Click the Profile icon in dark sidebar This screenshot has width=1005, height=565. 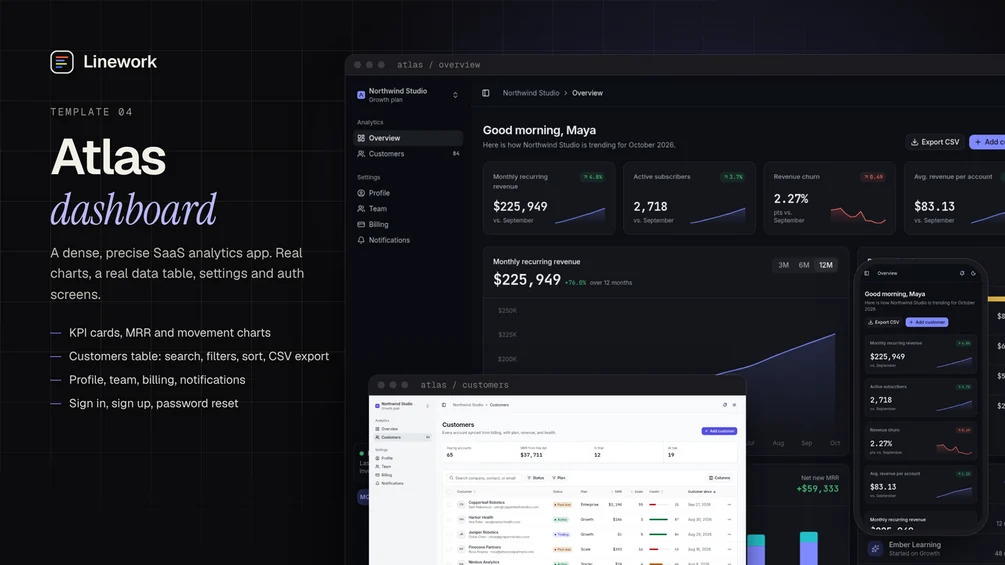pyautogui.click(x=361, y=193)
